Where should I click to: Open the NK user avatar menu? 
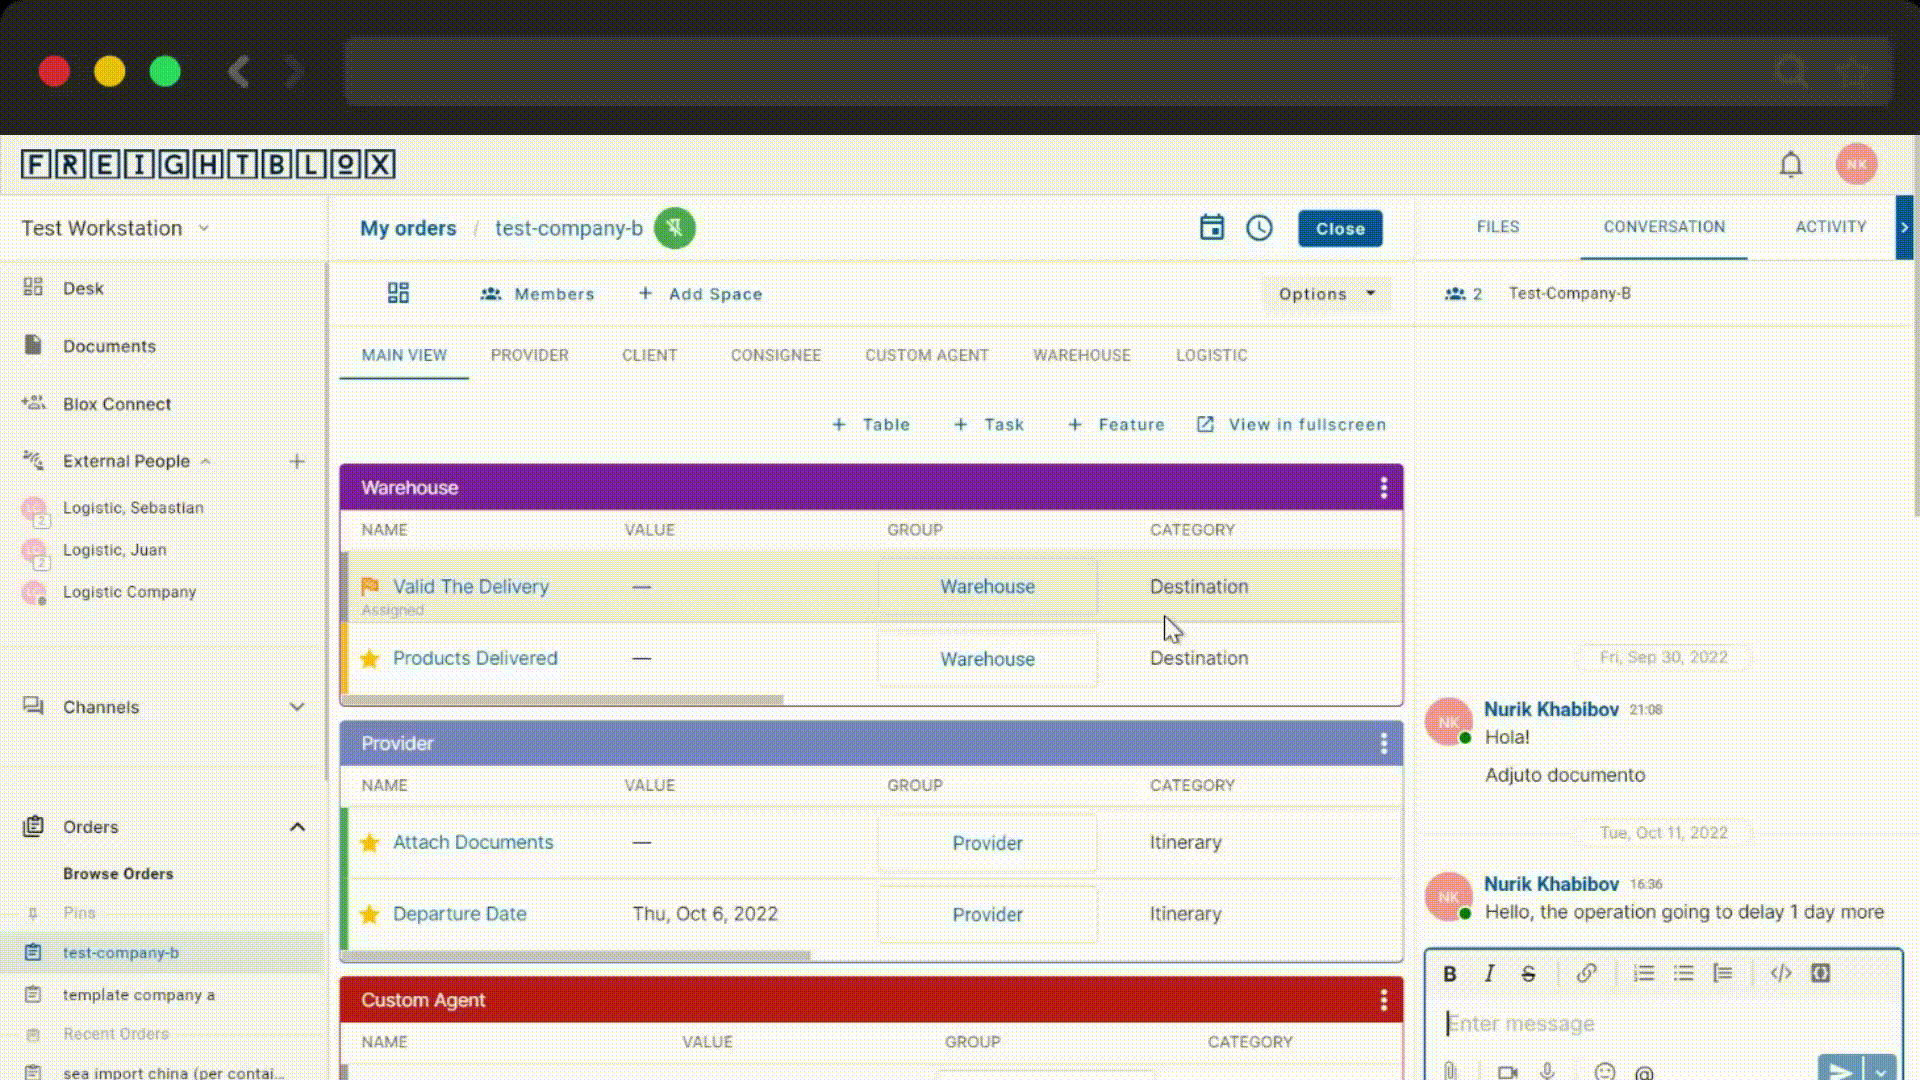[1856, 165]
